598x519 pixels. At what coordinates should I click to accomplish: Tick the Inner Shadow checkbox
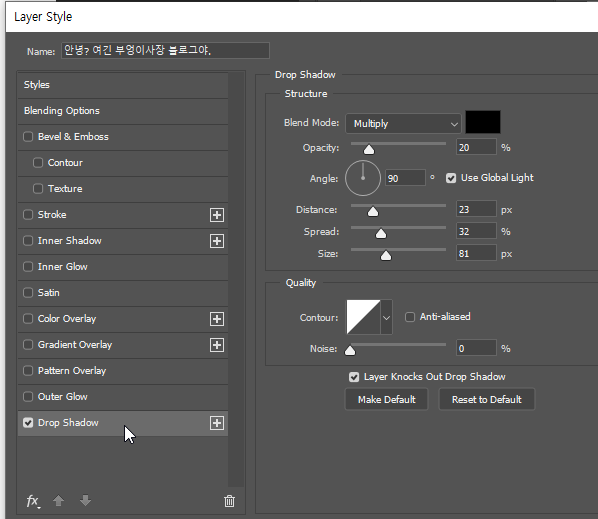tap(28, 241)
